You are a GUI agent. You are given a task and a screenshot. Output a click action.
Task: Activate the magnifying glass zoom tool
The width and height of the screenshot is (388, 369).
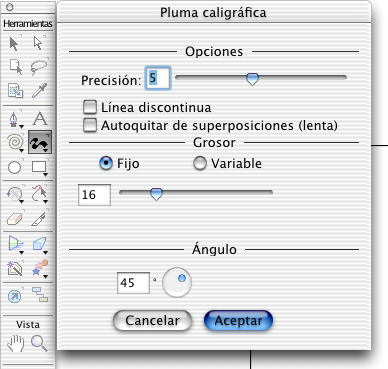[x=39, y=343]
